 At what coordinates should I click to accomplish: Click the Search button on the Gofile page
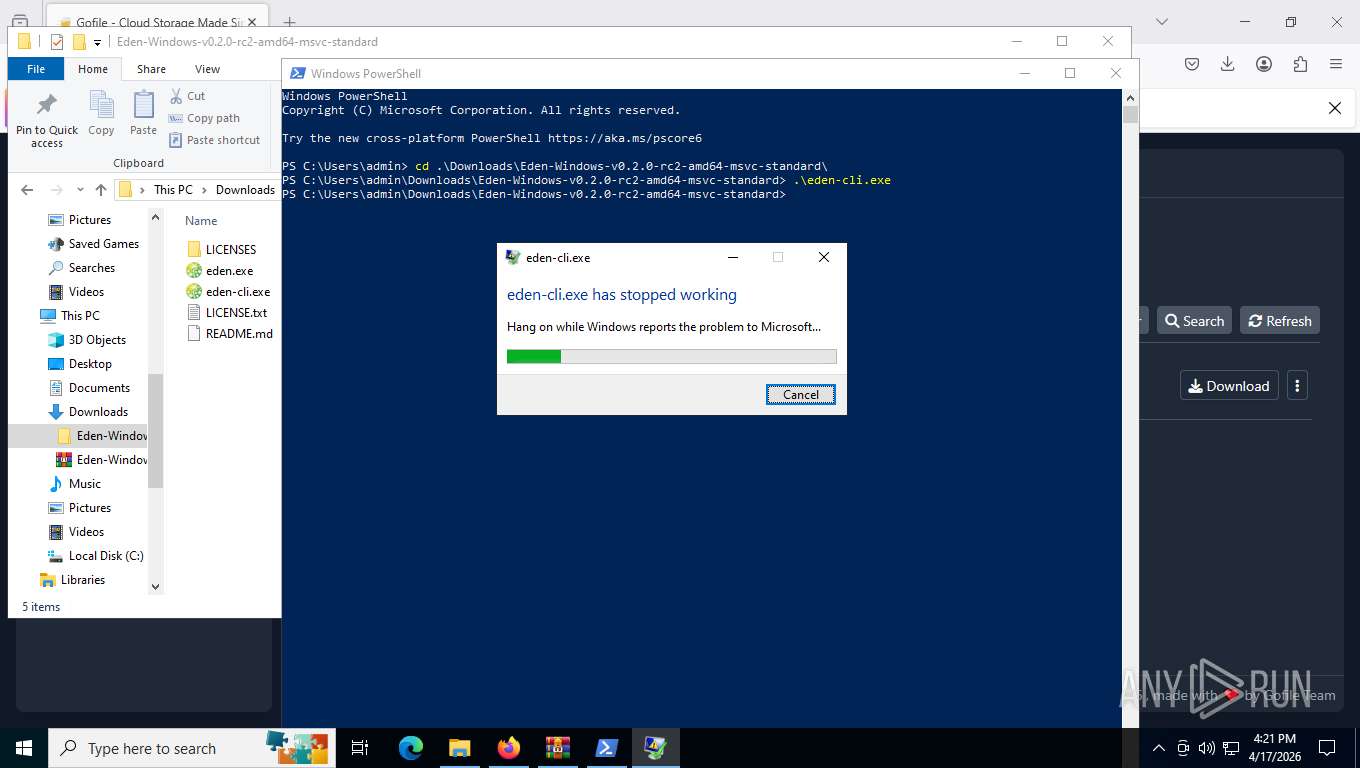(1194, 321)
